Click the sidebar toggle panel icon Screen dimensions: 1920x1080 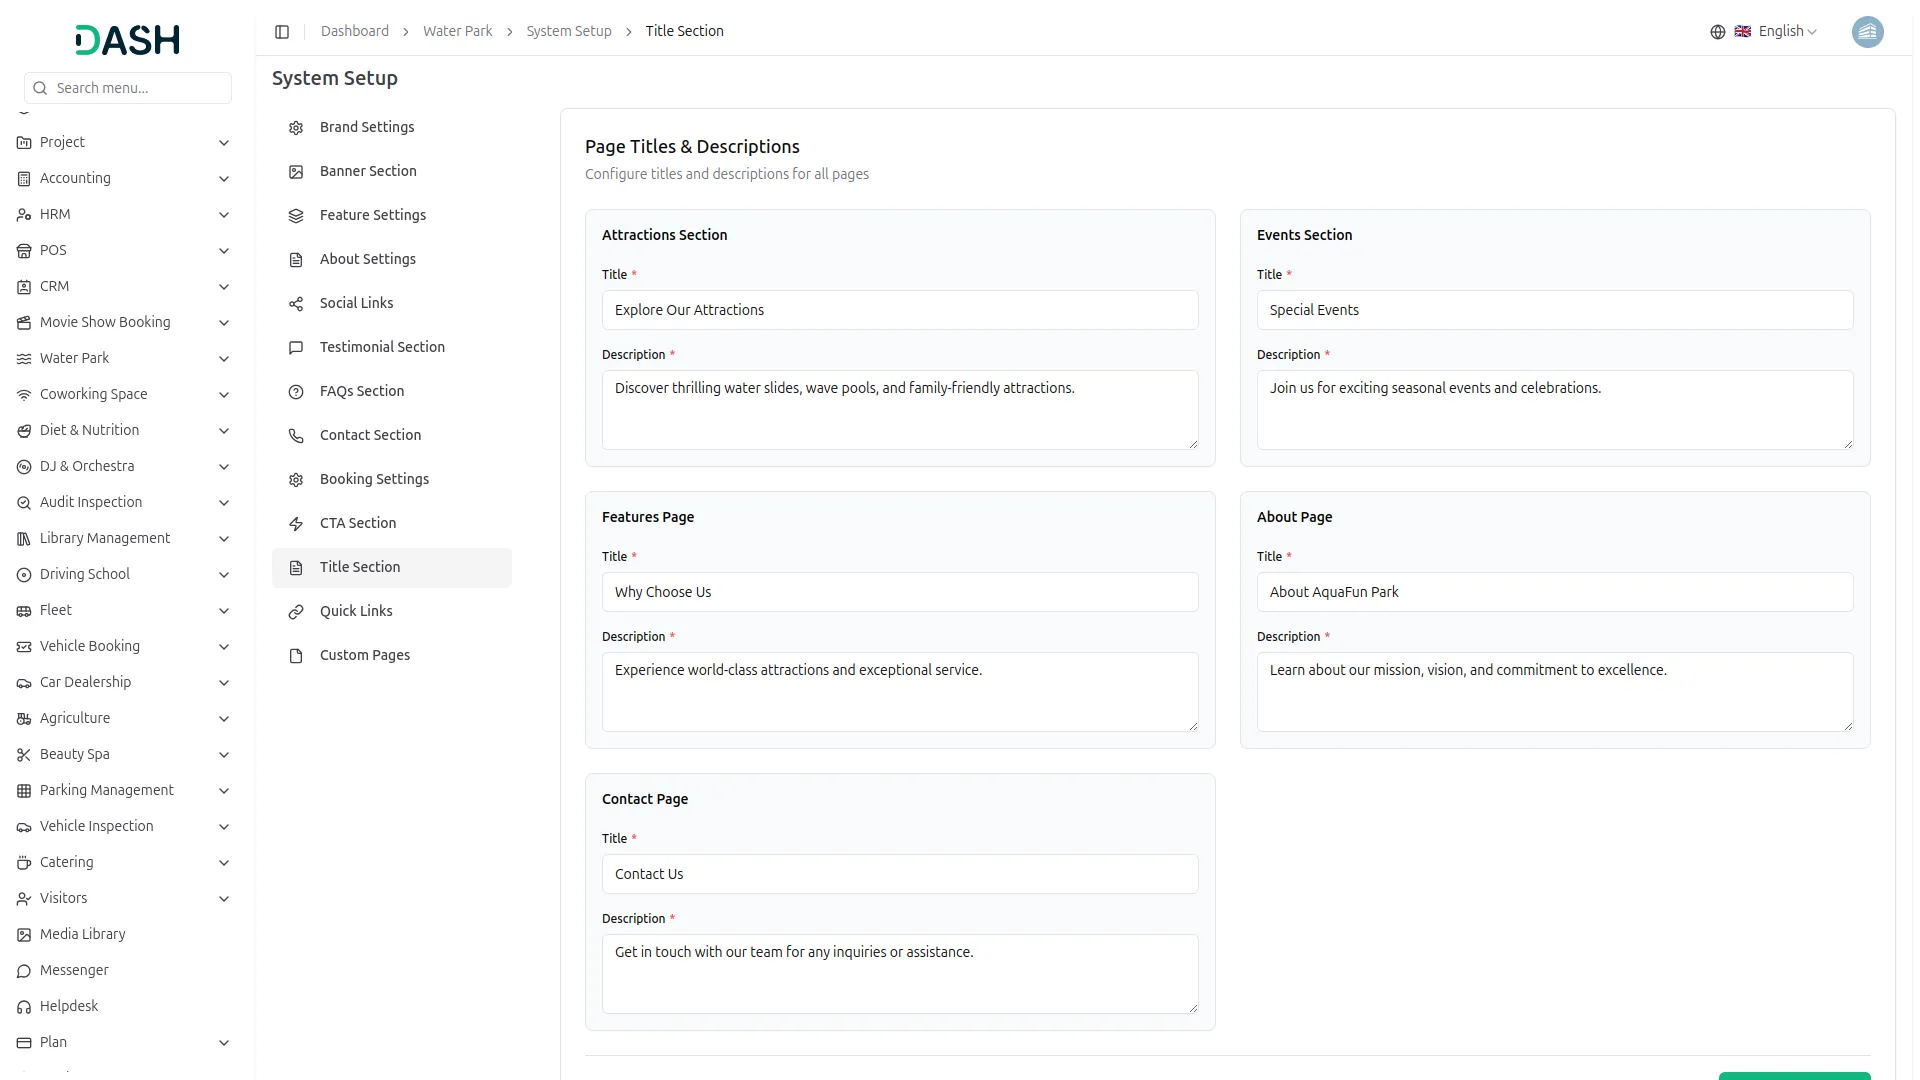pos(282,32)
